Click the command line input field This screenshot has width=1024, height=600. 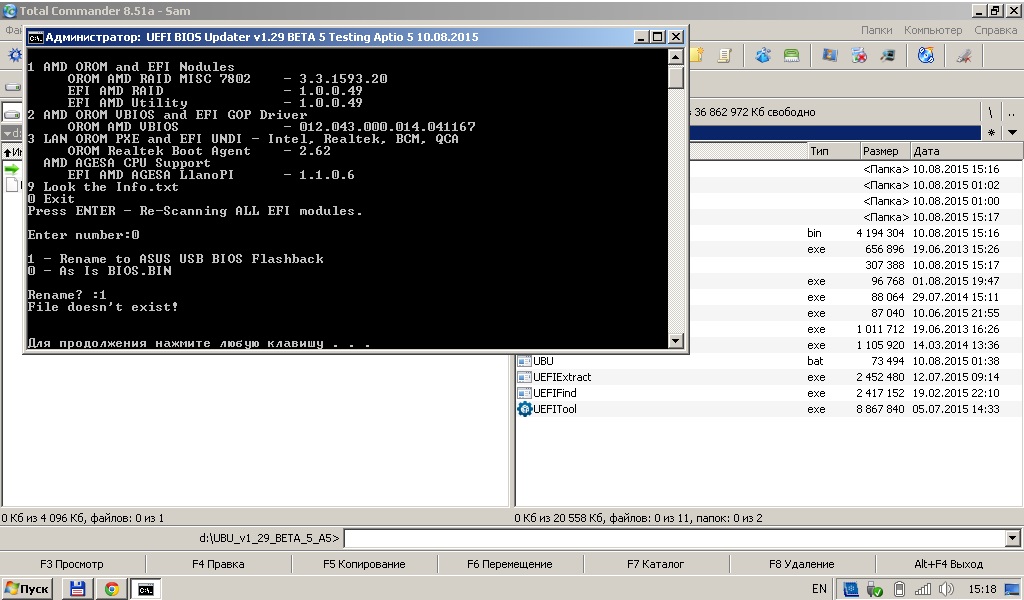(675, 539)
